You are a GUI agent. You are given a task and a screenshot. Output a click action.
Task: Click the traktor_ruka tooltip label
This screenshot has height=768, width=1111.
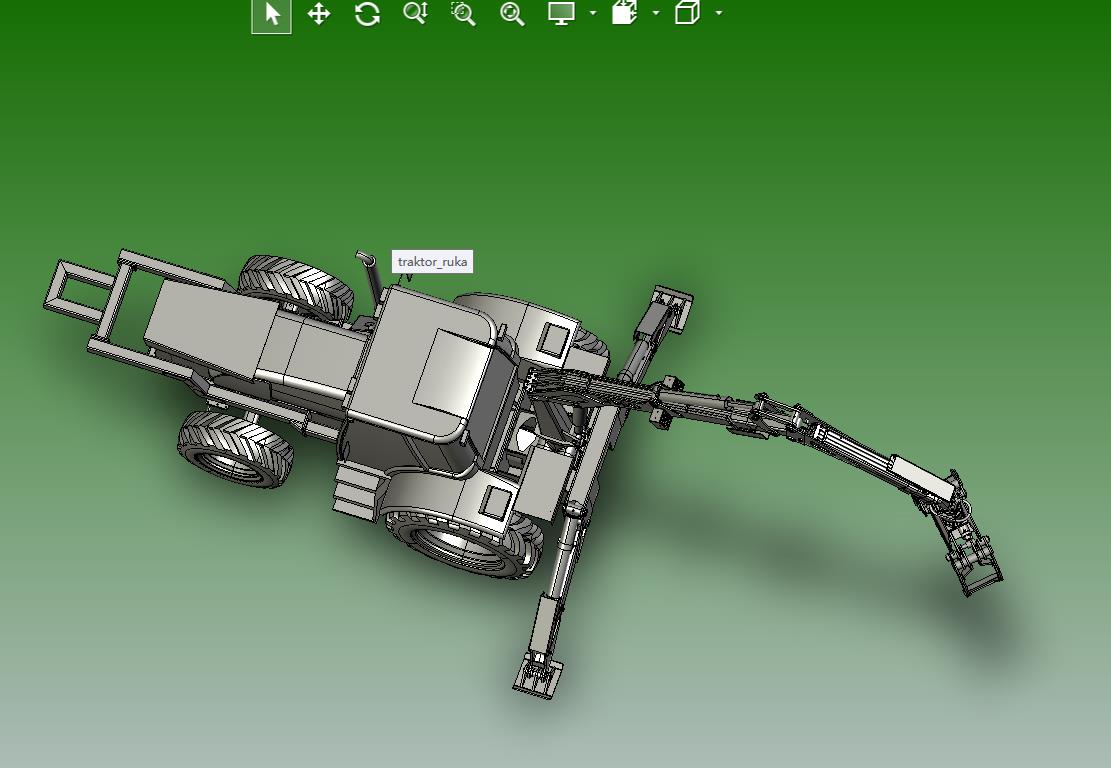coord(432,261)
